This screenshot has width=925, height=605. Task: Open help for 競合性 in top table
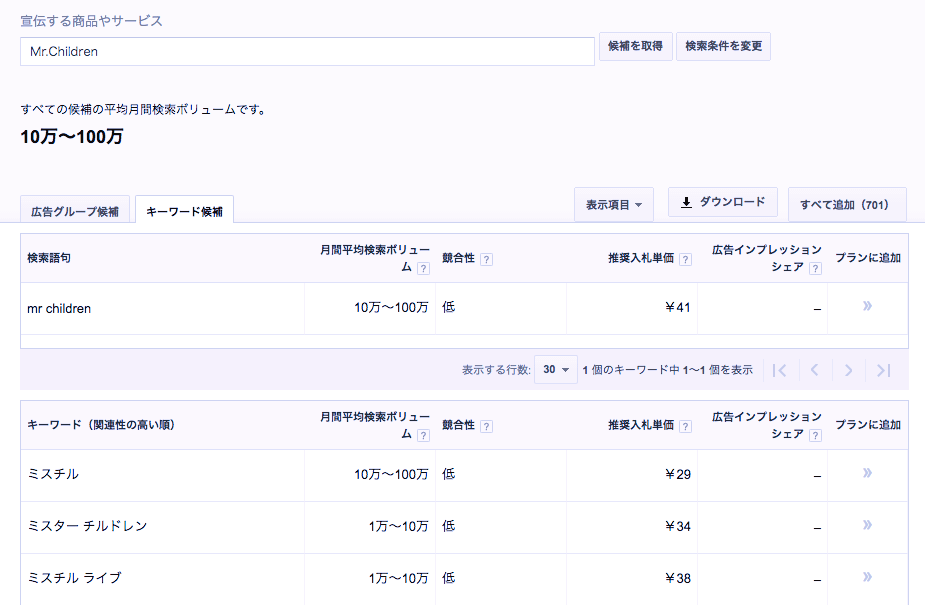point(486,259)
